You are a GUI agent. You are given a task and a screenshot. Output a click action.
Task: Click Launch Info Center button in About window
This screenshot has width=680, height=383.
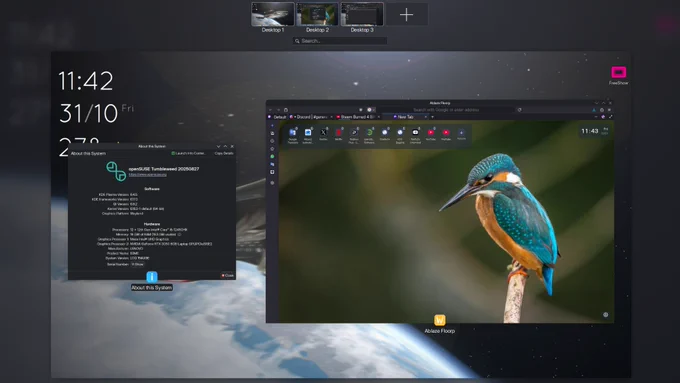188,153
